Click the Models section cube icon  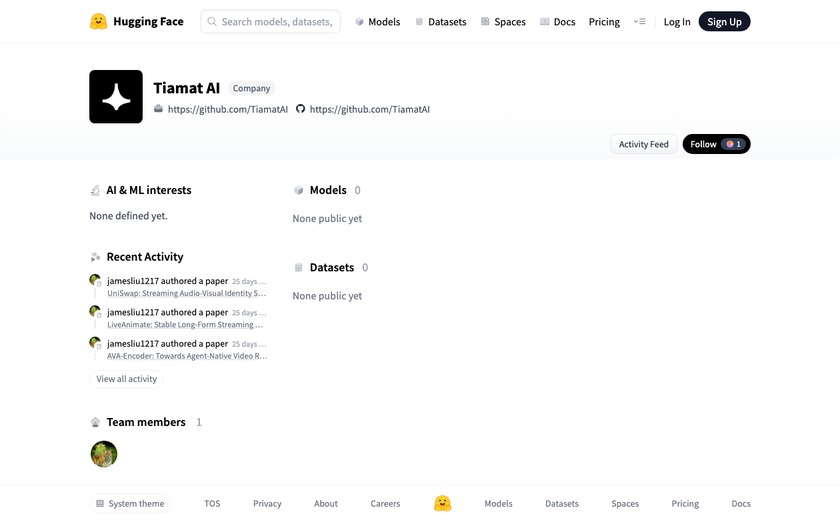[298, 190]
